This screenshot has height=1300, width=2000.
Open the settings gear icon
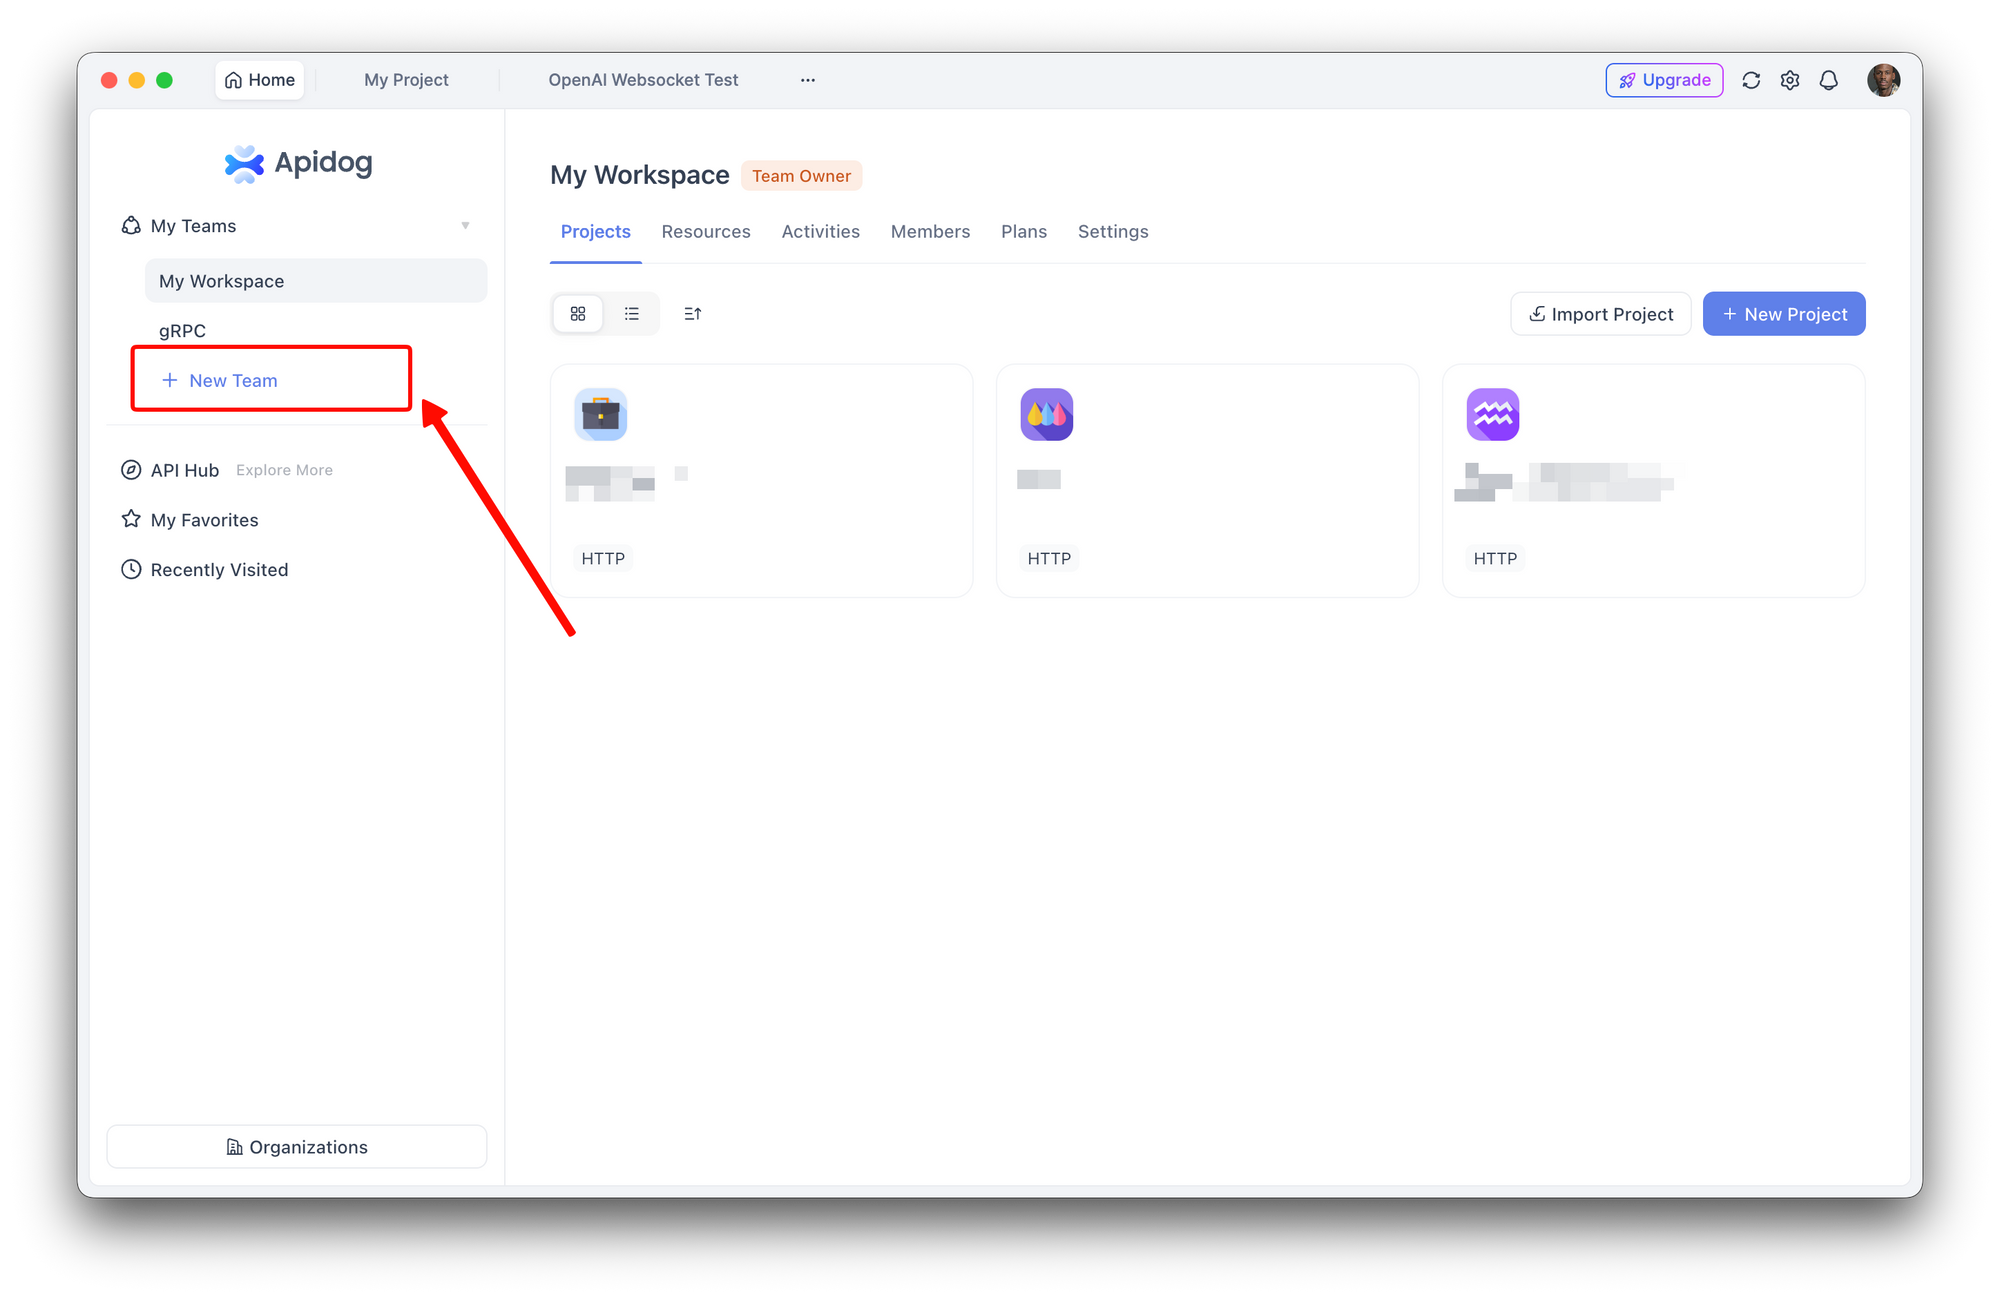[1790, 80]
